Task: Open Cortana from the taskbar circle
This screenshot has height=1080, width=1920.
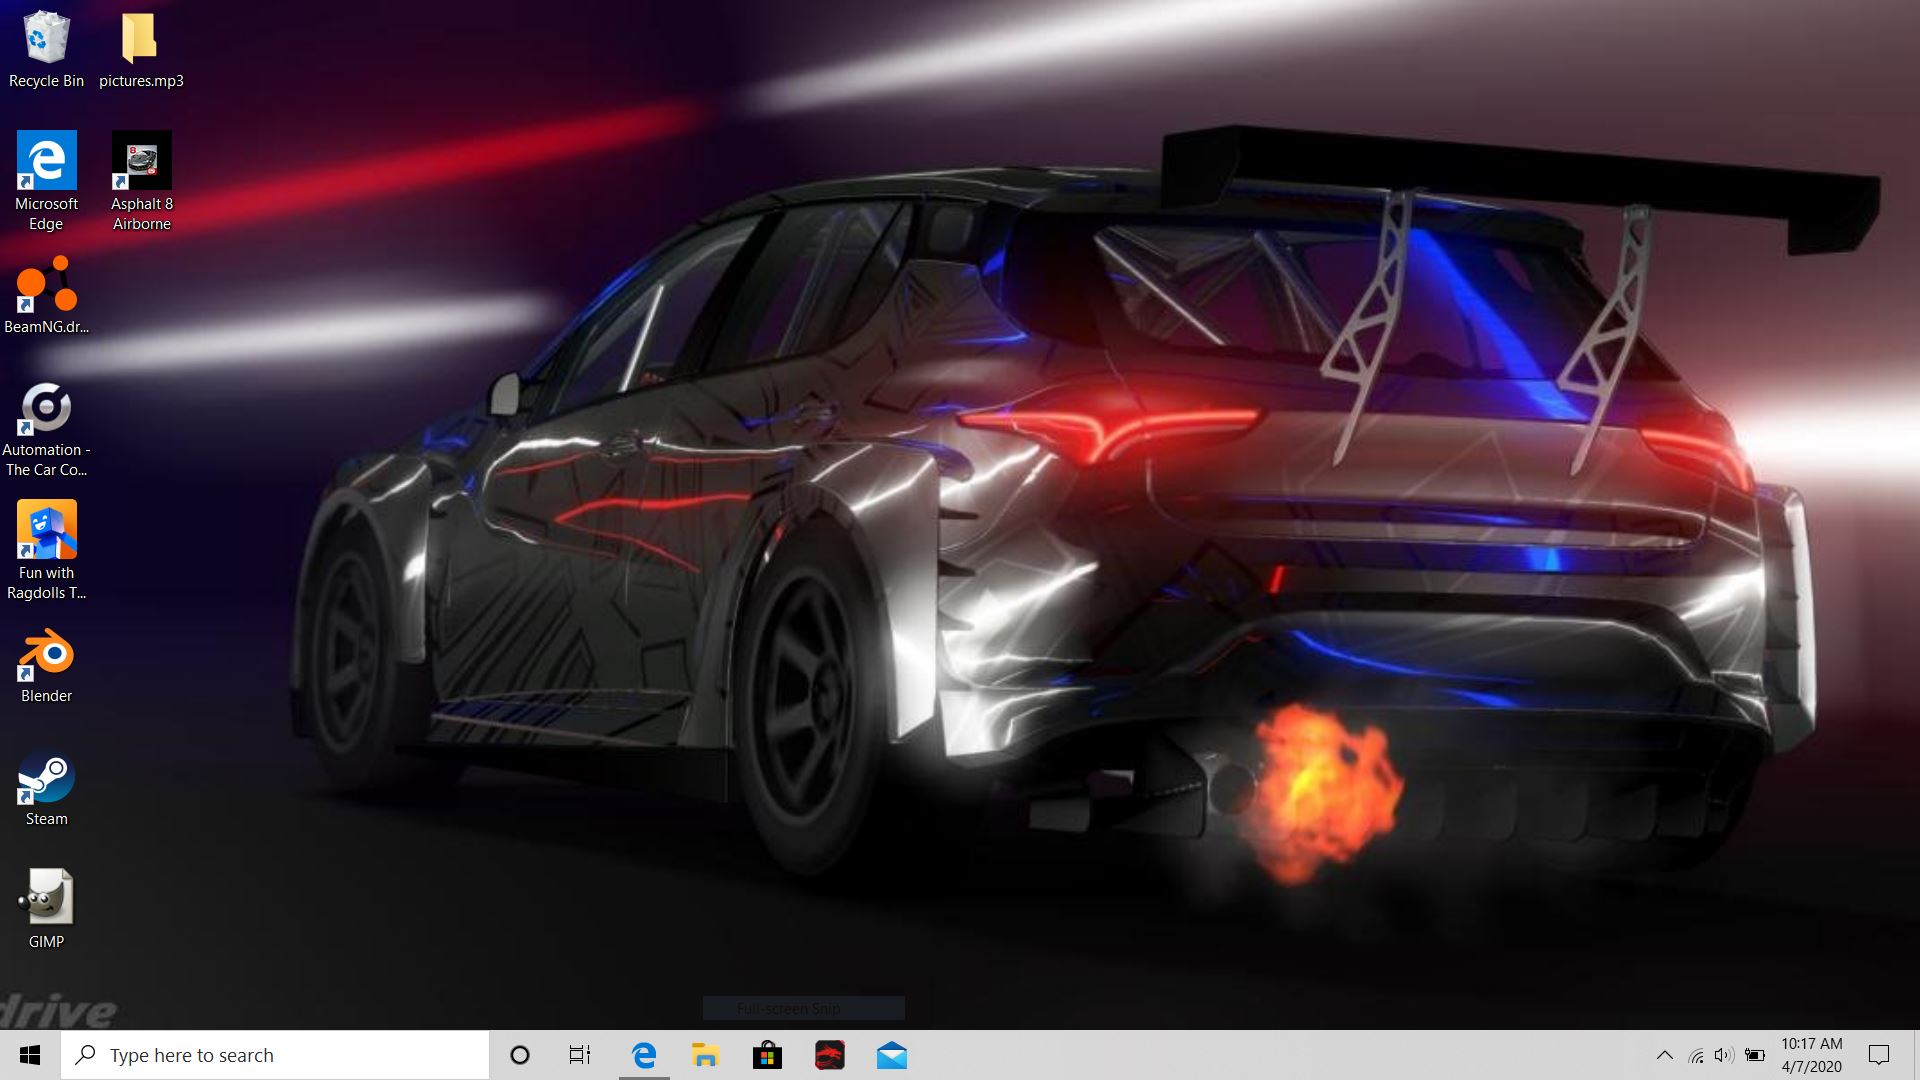Action: click(519, 1055)
